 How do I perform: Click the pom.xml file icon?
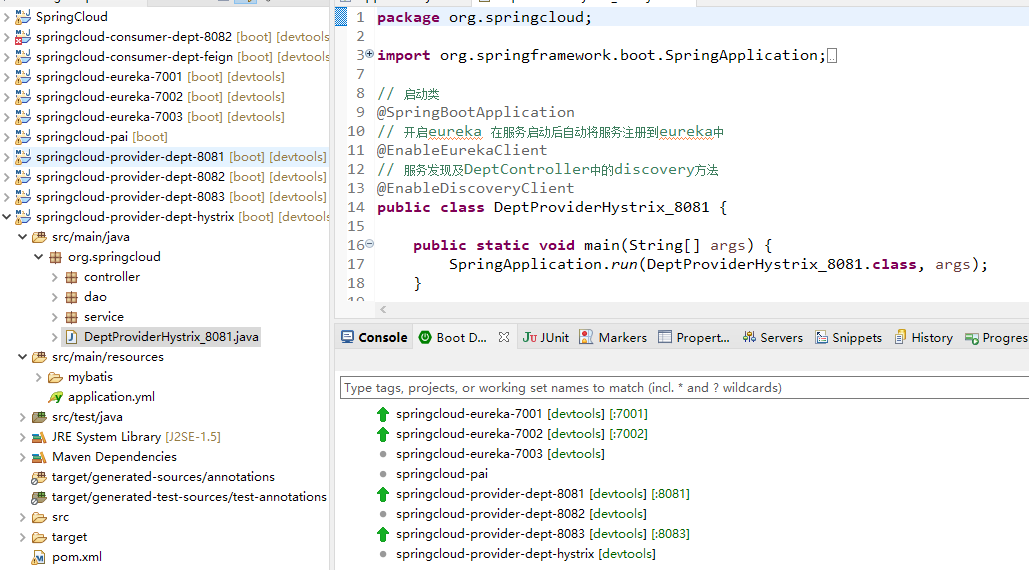(39, 557)
